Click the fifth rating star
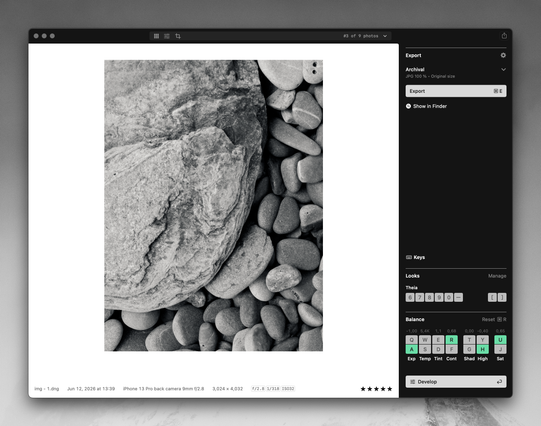Image resolution: width=541 pixels, height=426 pixels. click(x=390, y=389)
